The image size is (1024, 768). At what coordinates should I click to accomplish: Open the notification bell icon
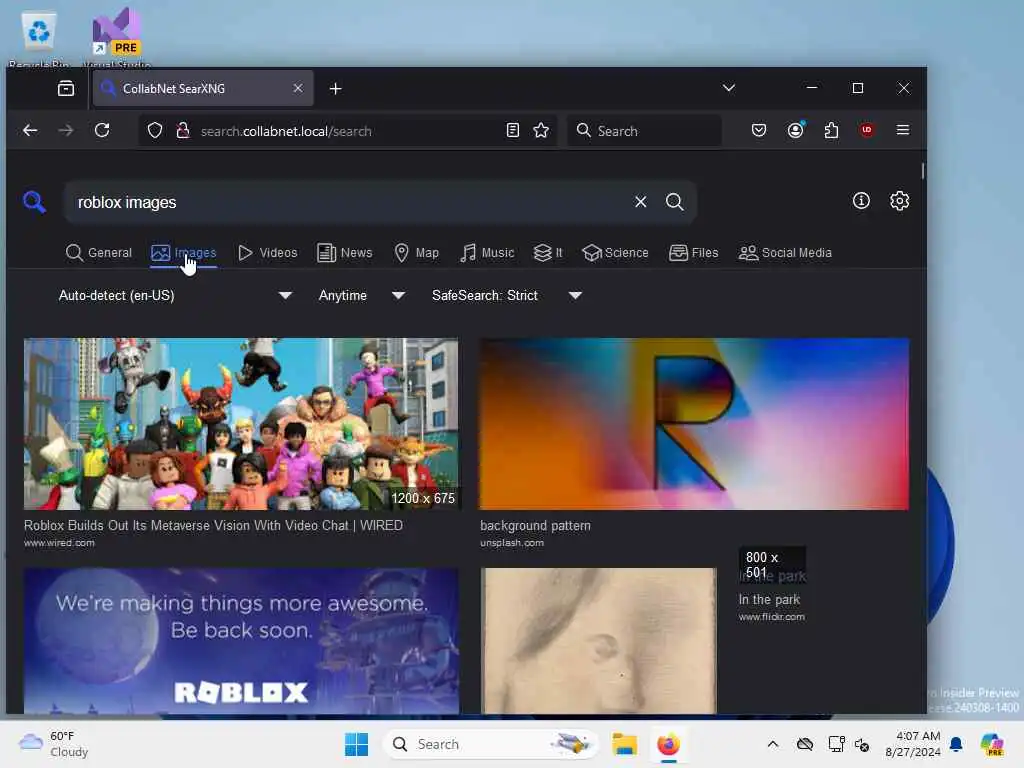click(x=956, y=744)
